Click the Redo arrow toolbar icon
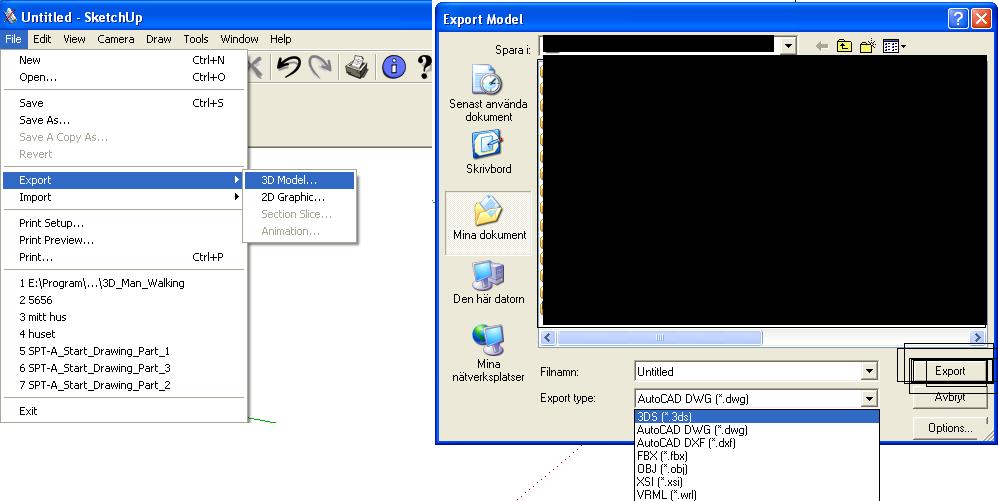This screenshot has height=501, width=998. click(320, 66)
